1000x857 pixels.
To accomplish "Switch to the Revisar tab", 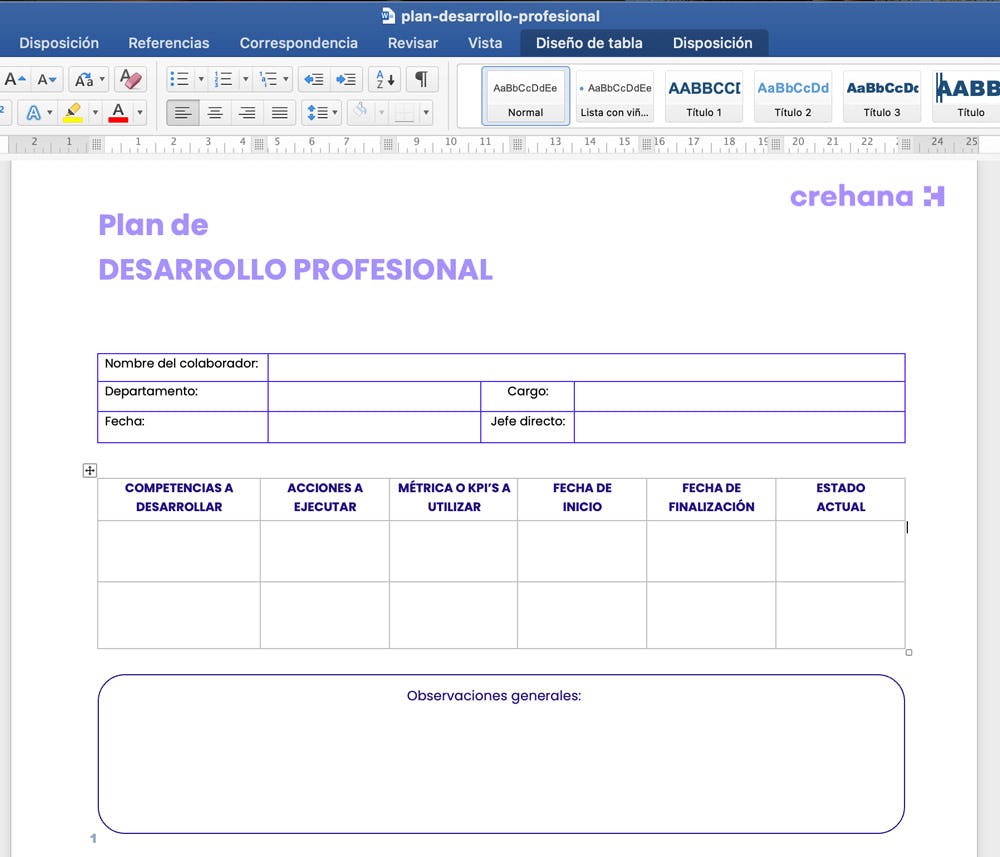I will pos(413,43).
